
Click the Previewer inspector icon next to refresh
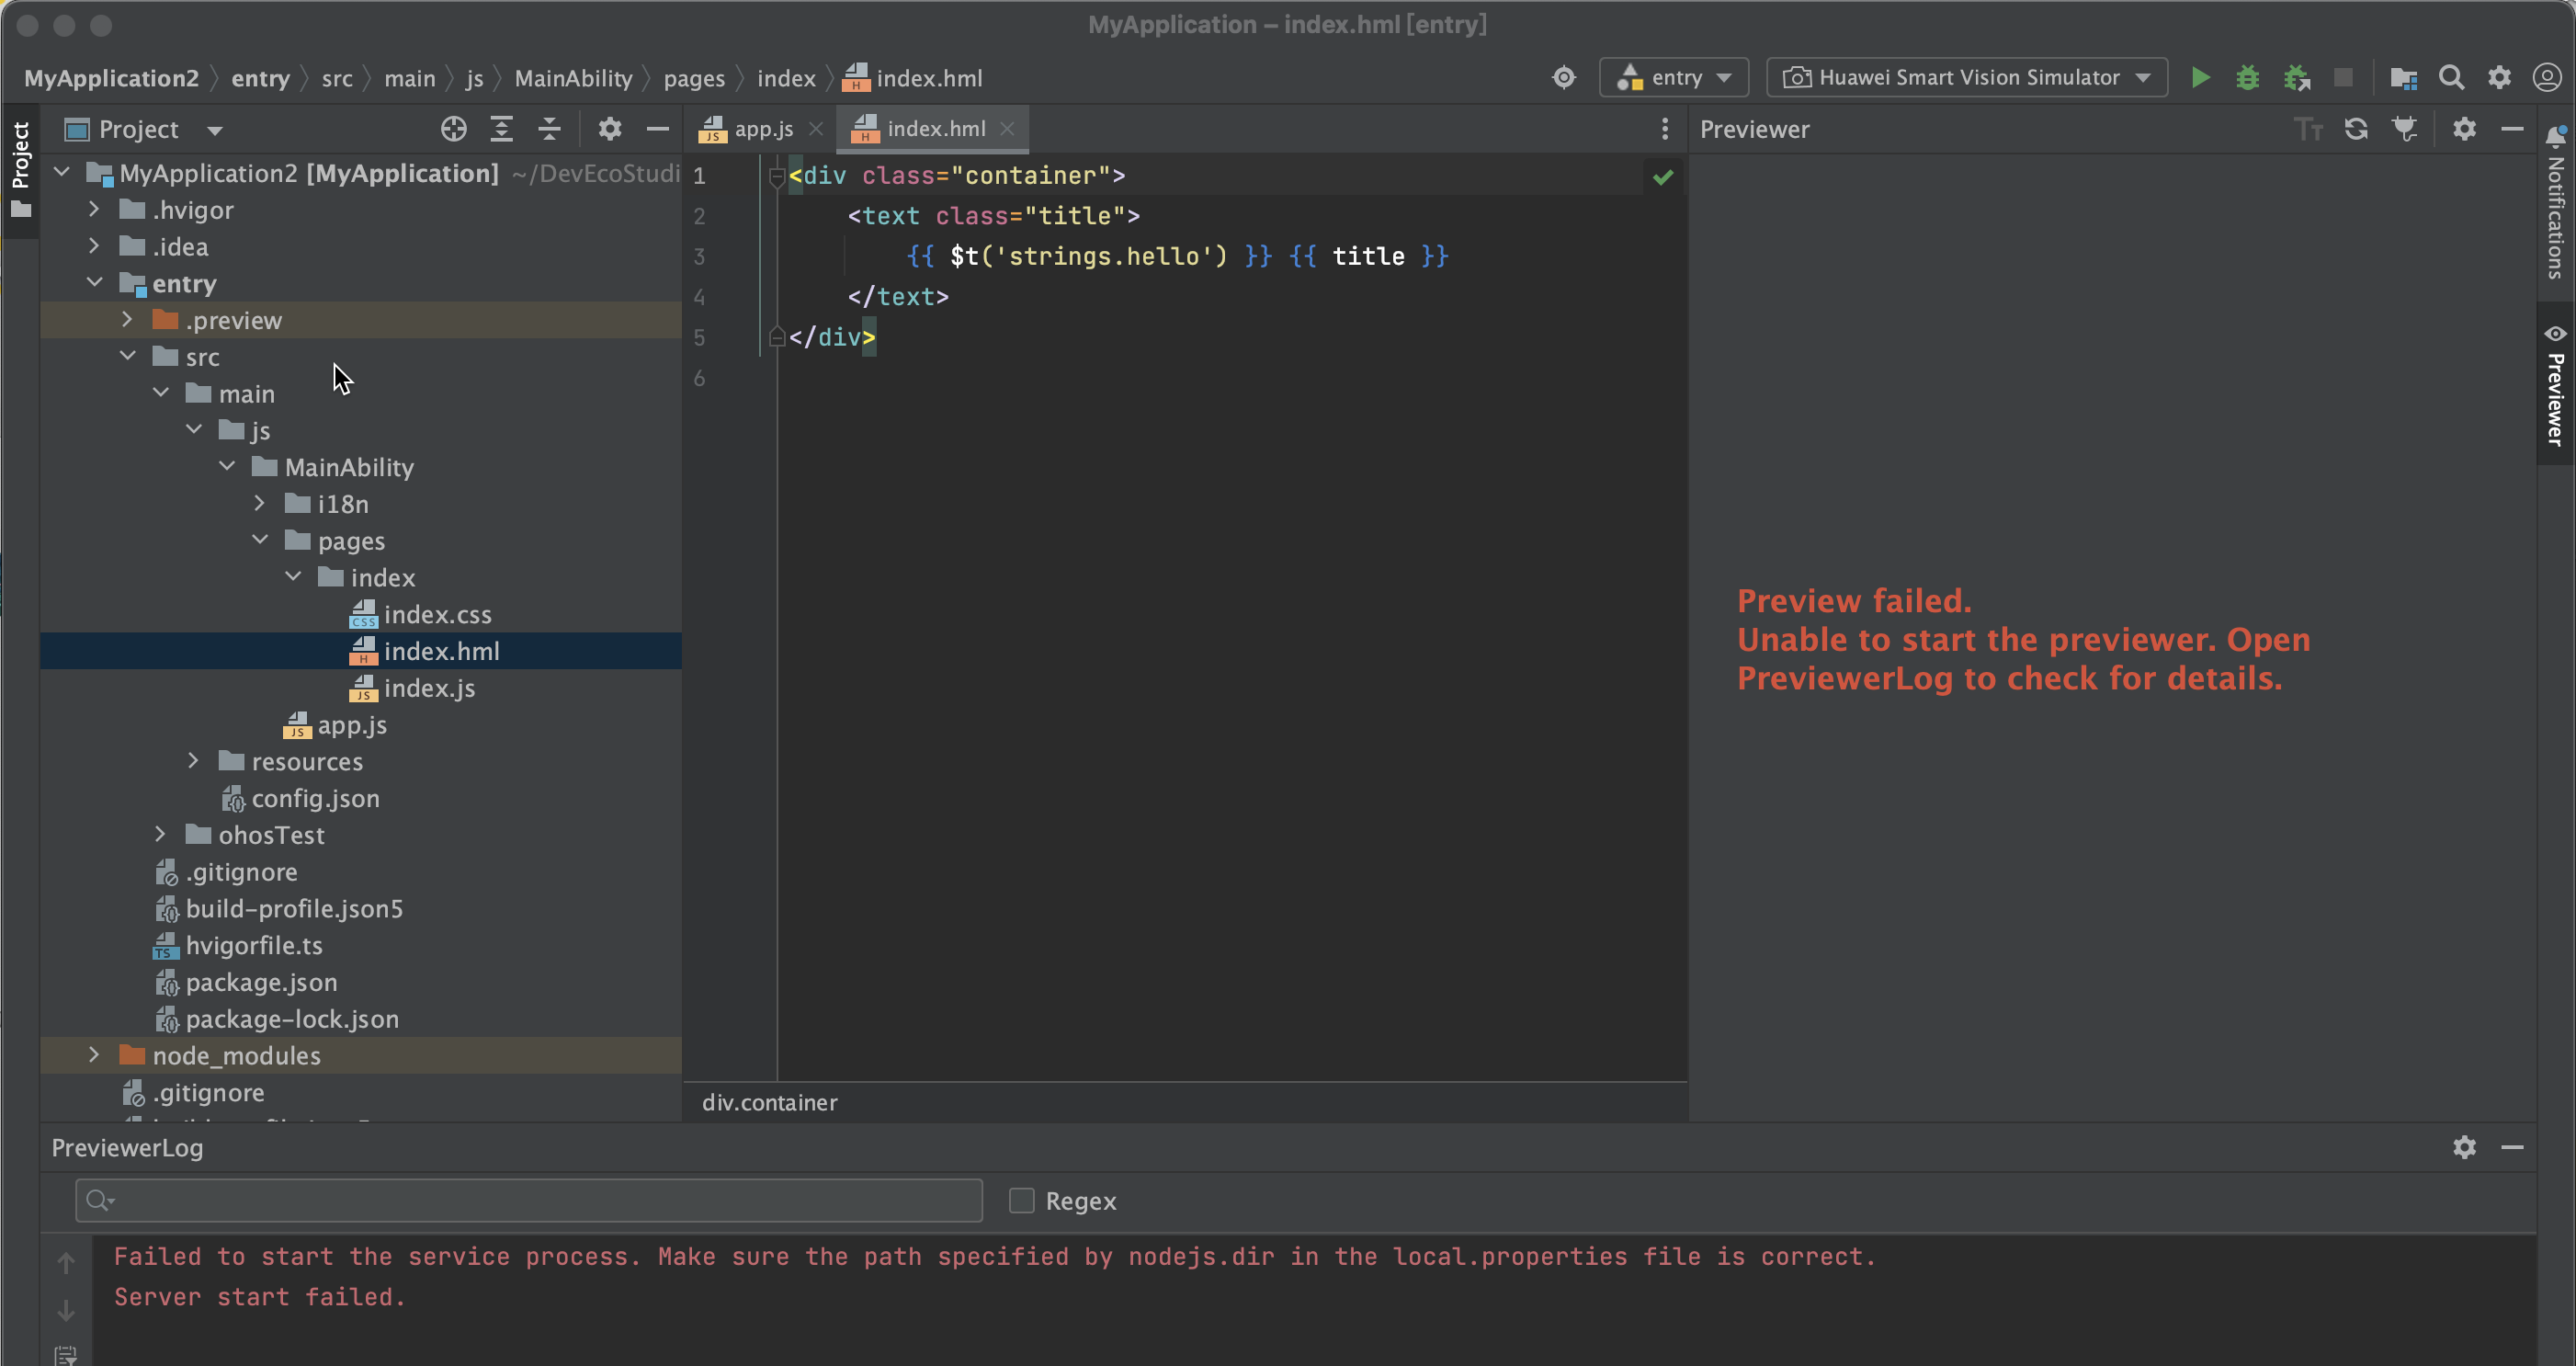(x=2404, y=129)
